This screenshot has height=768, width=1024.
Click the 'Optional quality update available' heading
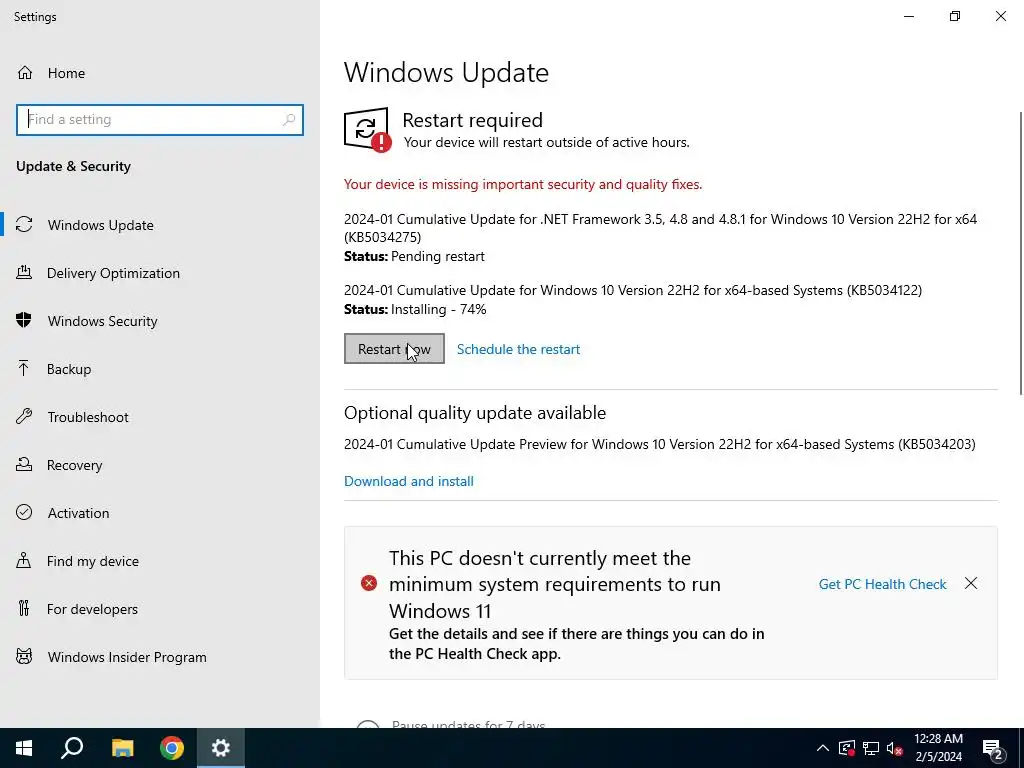click(475, 413)
